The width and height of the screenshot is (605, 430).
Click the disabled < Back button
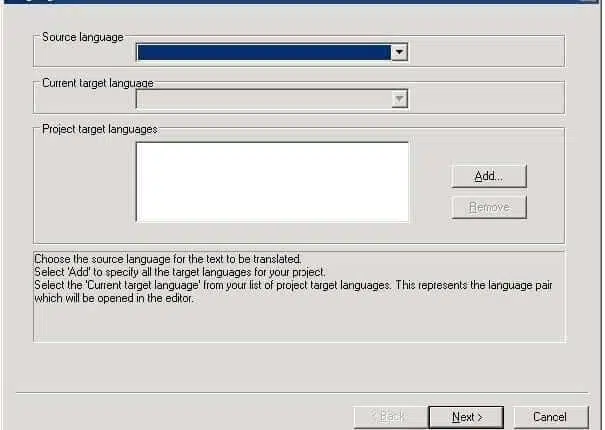pyautogui.click(x=390, y=417)
